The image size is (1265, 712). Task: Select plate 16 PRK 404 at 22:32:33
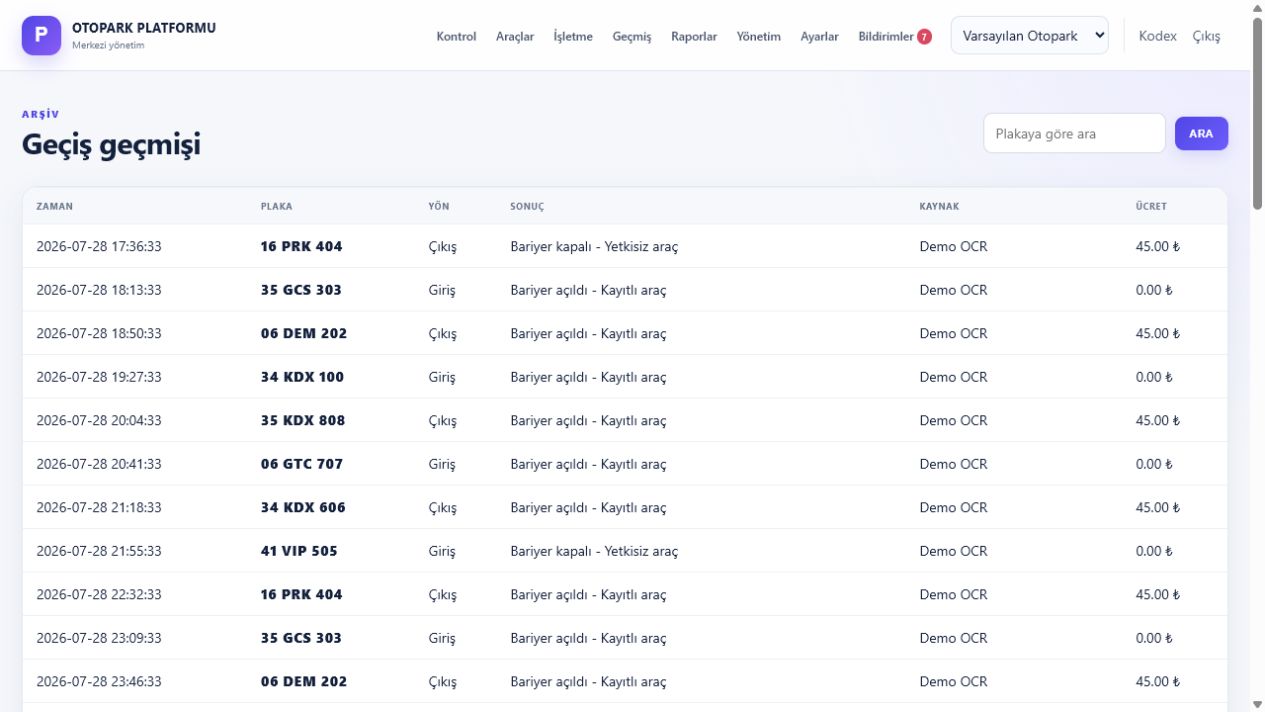click(x=302, y=594)
